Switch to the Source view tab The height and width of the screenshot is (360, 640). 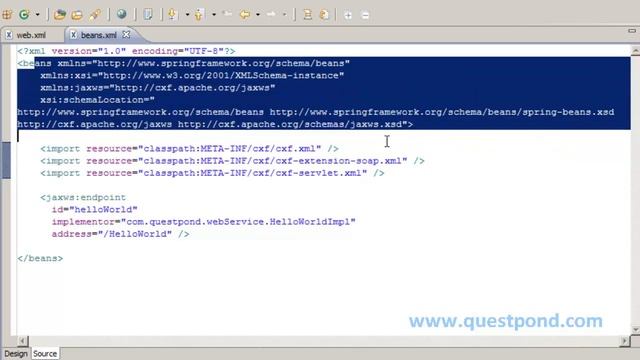click(x=45, y=353)
